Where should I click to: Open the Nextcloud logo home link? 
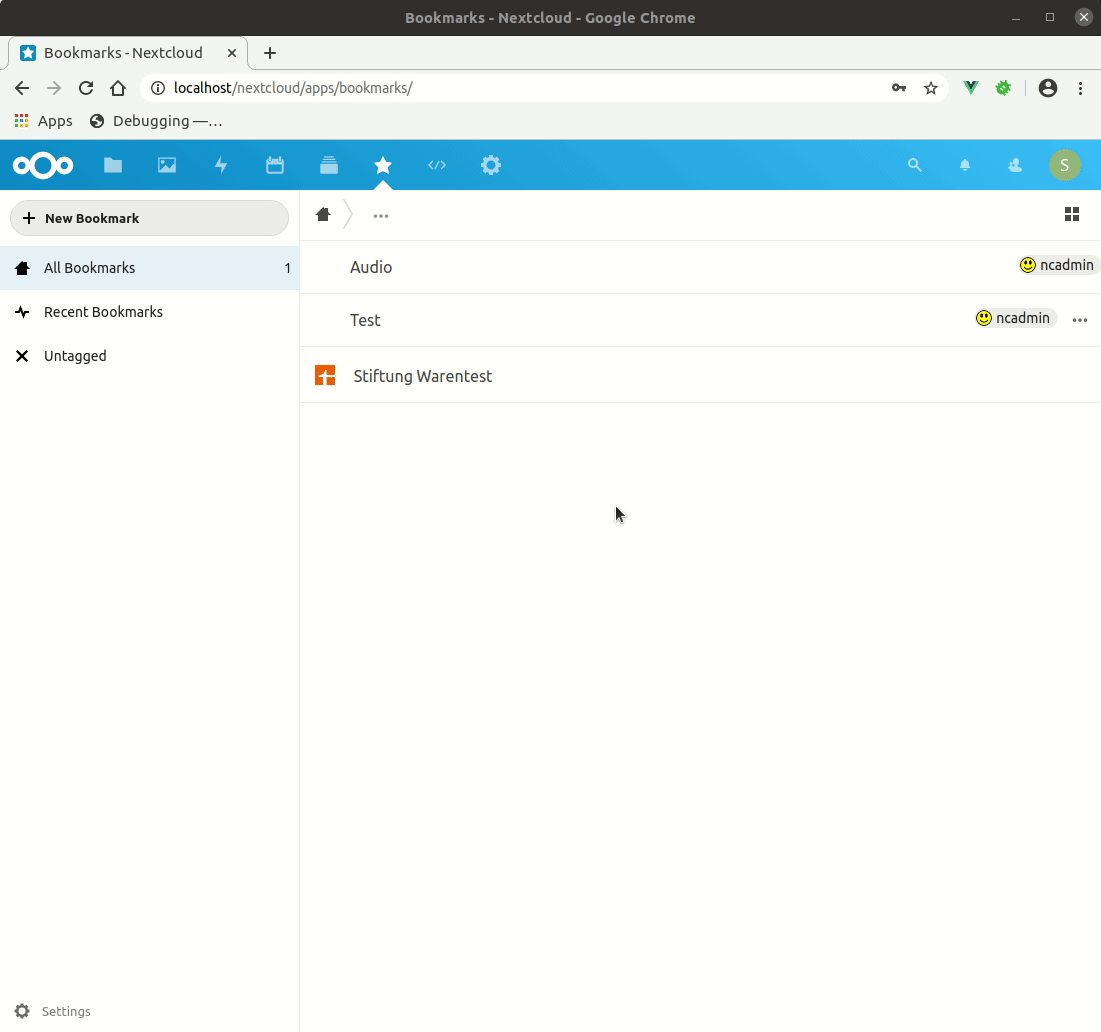[43, 166]
